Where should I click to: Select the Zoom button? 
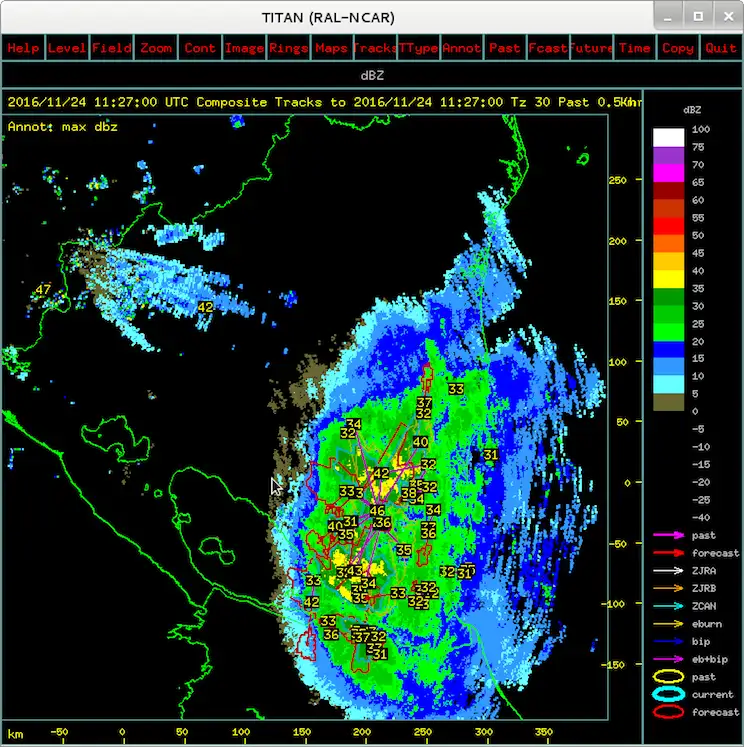click(x=156, y=48)
